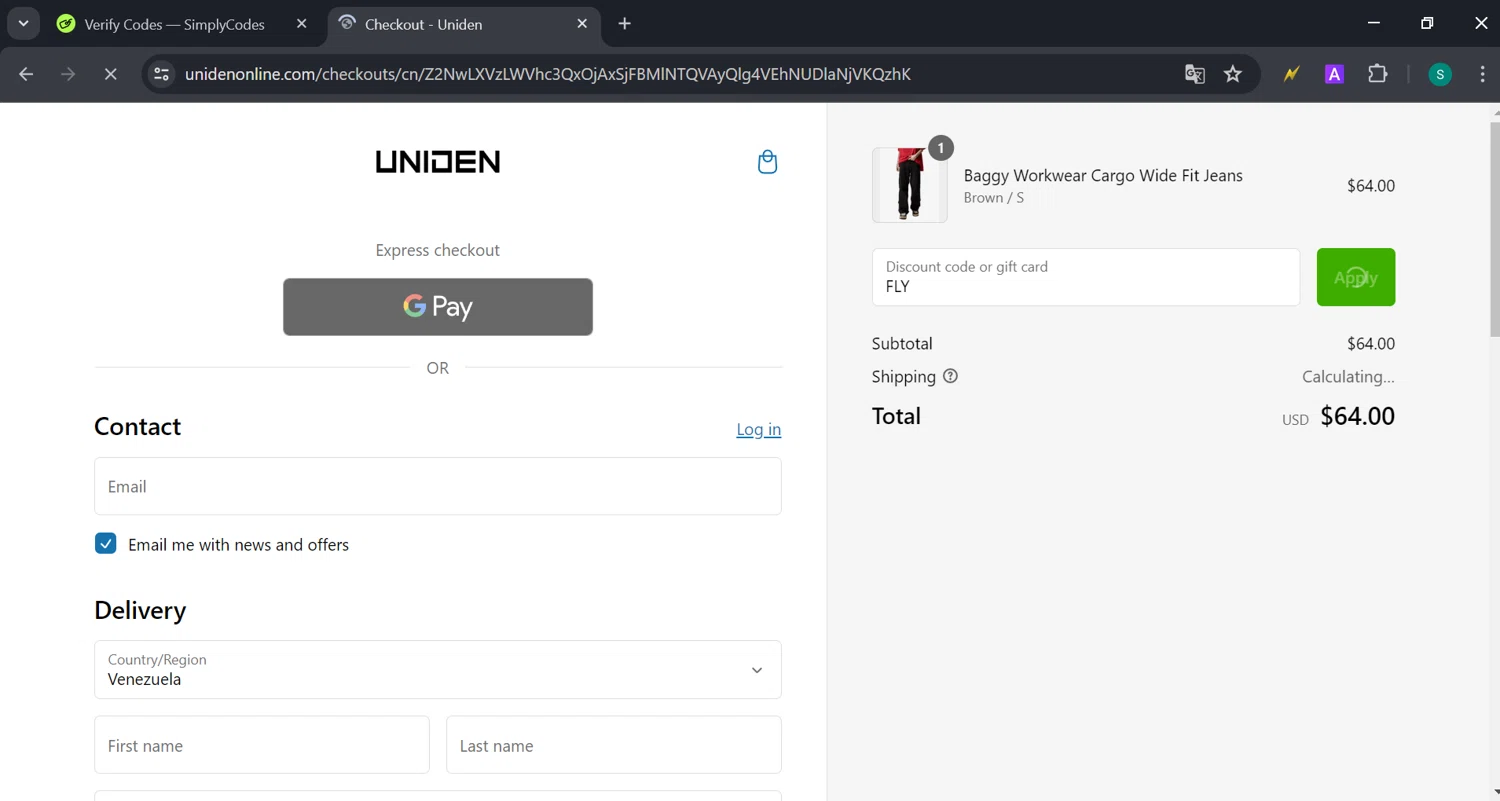
Task: Restore down the browser window
Action: pyautogui.click(x=1427, y=23)
